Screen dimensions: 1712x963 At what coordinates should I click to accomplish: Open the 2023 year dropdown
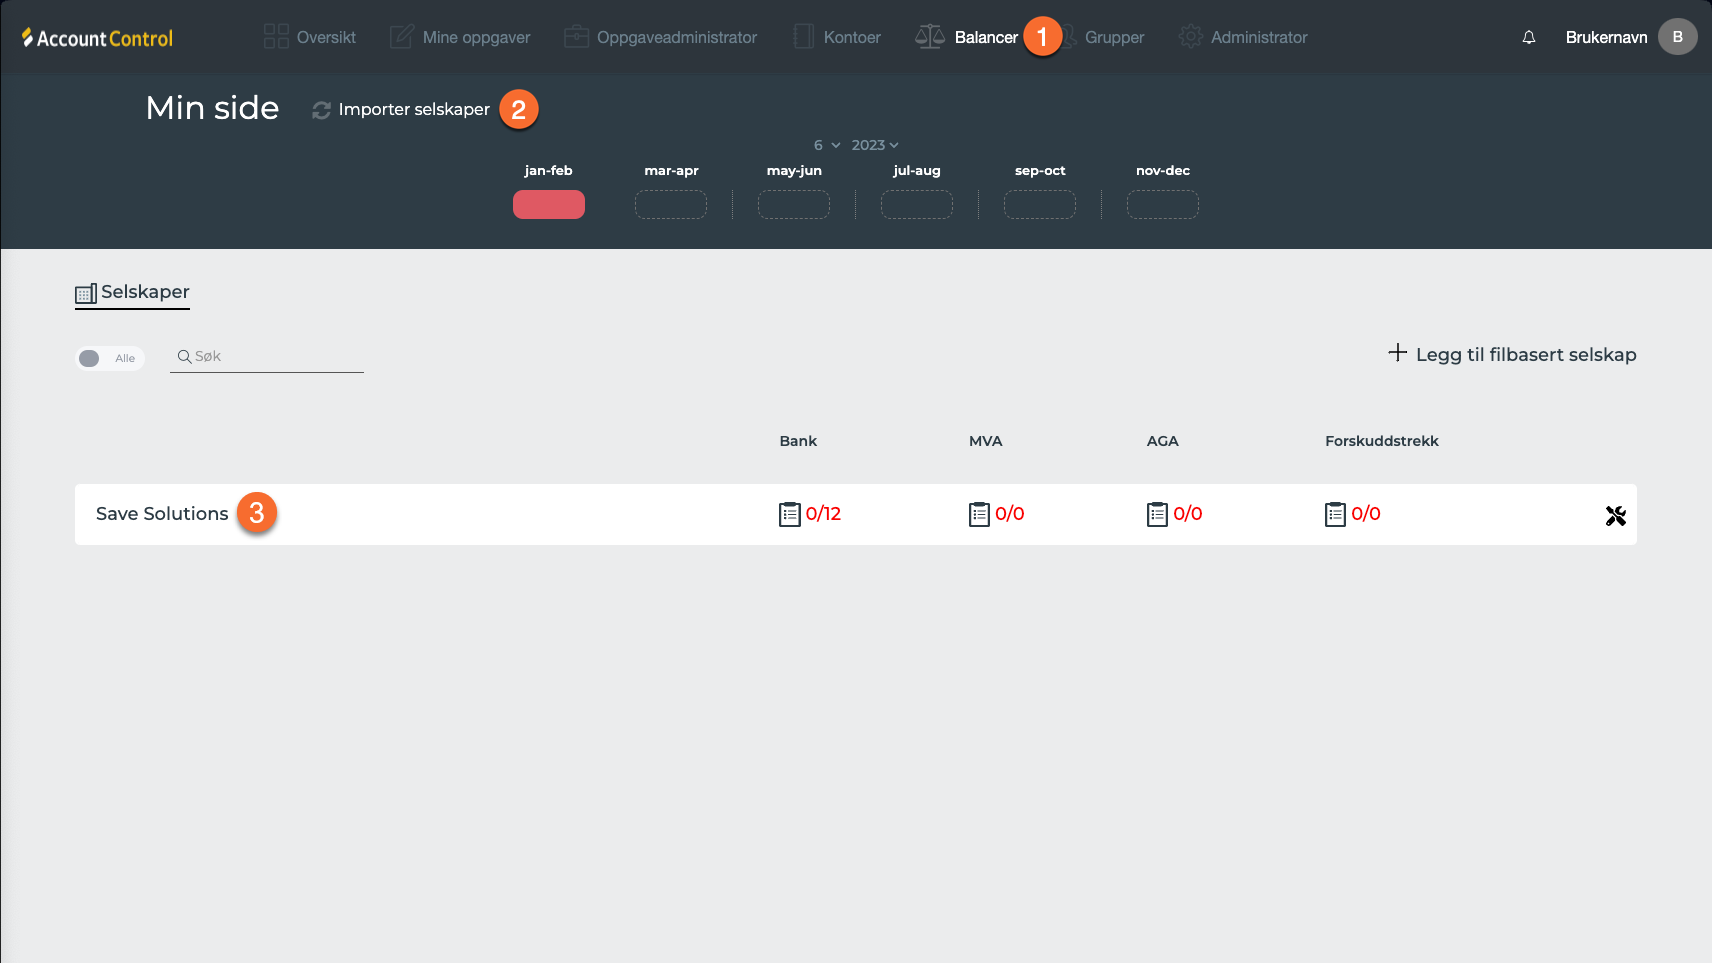point(875,145)
